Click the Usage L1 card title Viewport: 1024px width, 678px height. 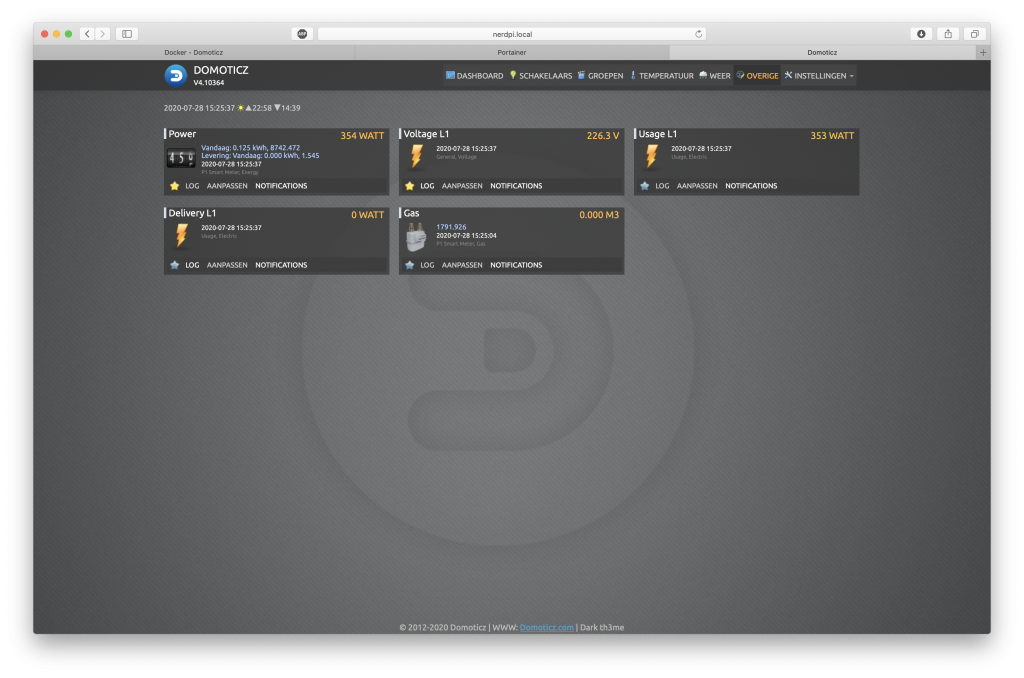[x=658, y=134]
